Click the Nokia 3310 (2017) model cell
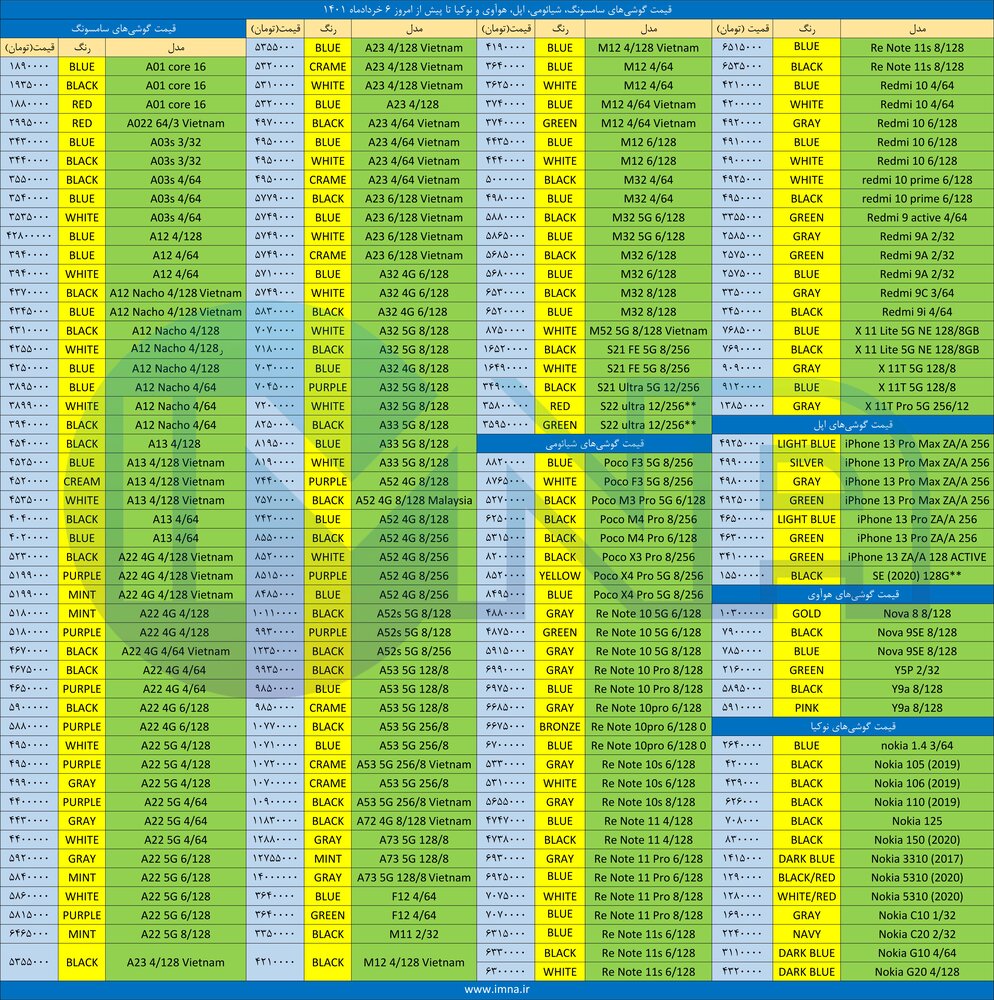Screen dimensions: 994x1000 (917, 859)
